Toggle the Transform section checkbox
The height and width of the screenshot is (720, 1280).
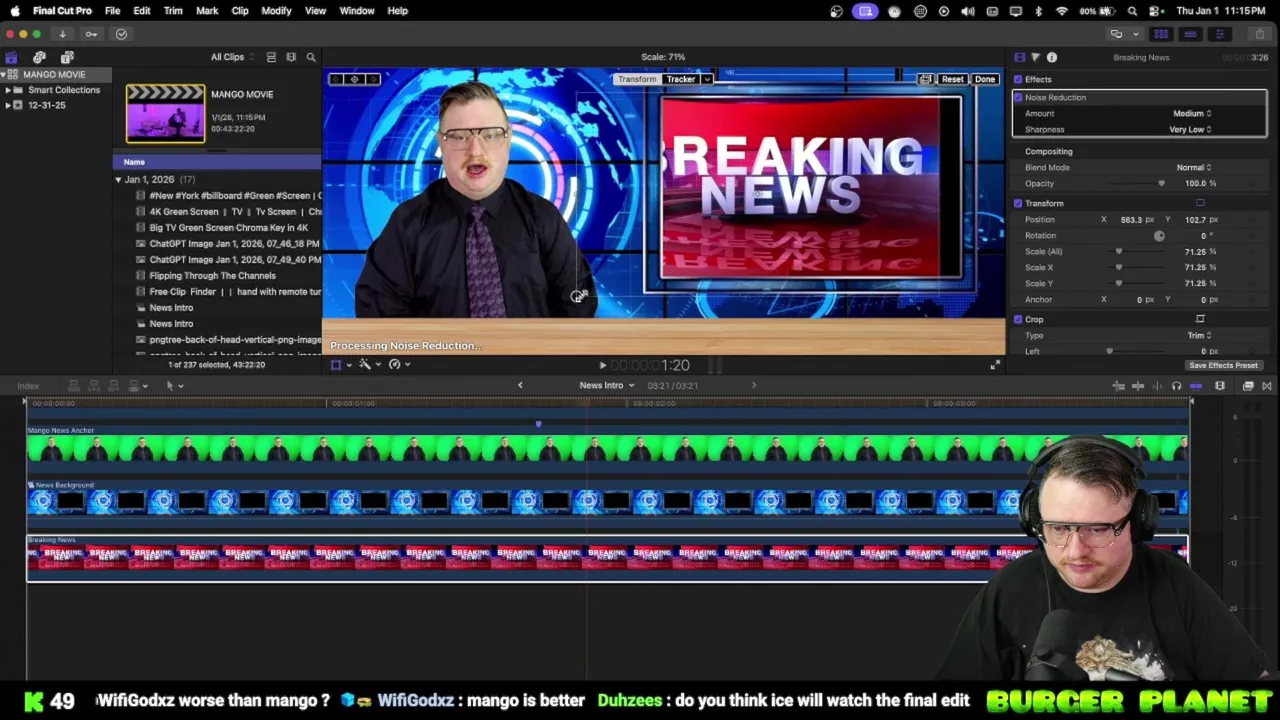point(1018,203)
